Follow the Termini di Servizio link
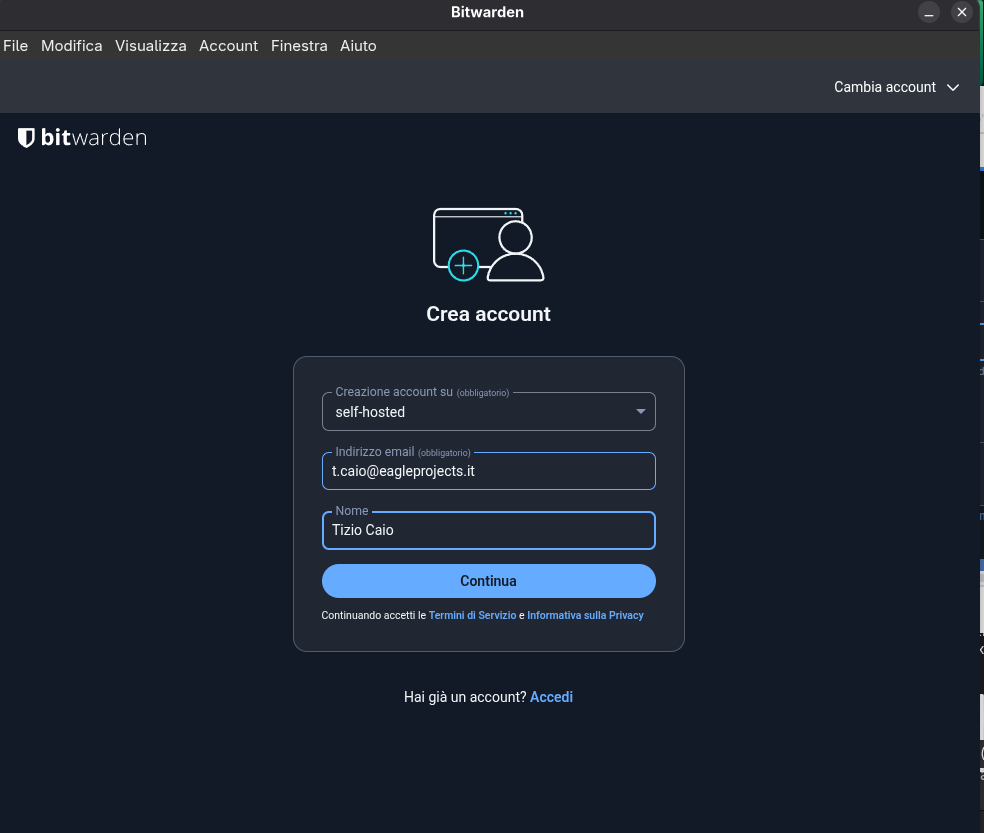Image resolution: width=984 pixels, height=833 pixels. click(x=472, y=616)
